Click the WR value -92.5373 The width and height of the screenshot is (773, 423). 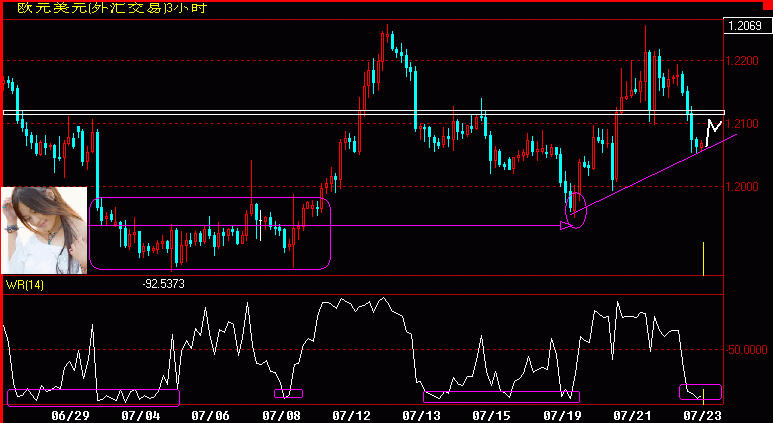163,284
